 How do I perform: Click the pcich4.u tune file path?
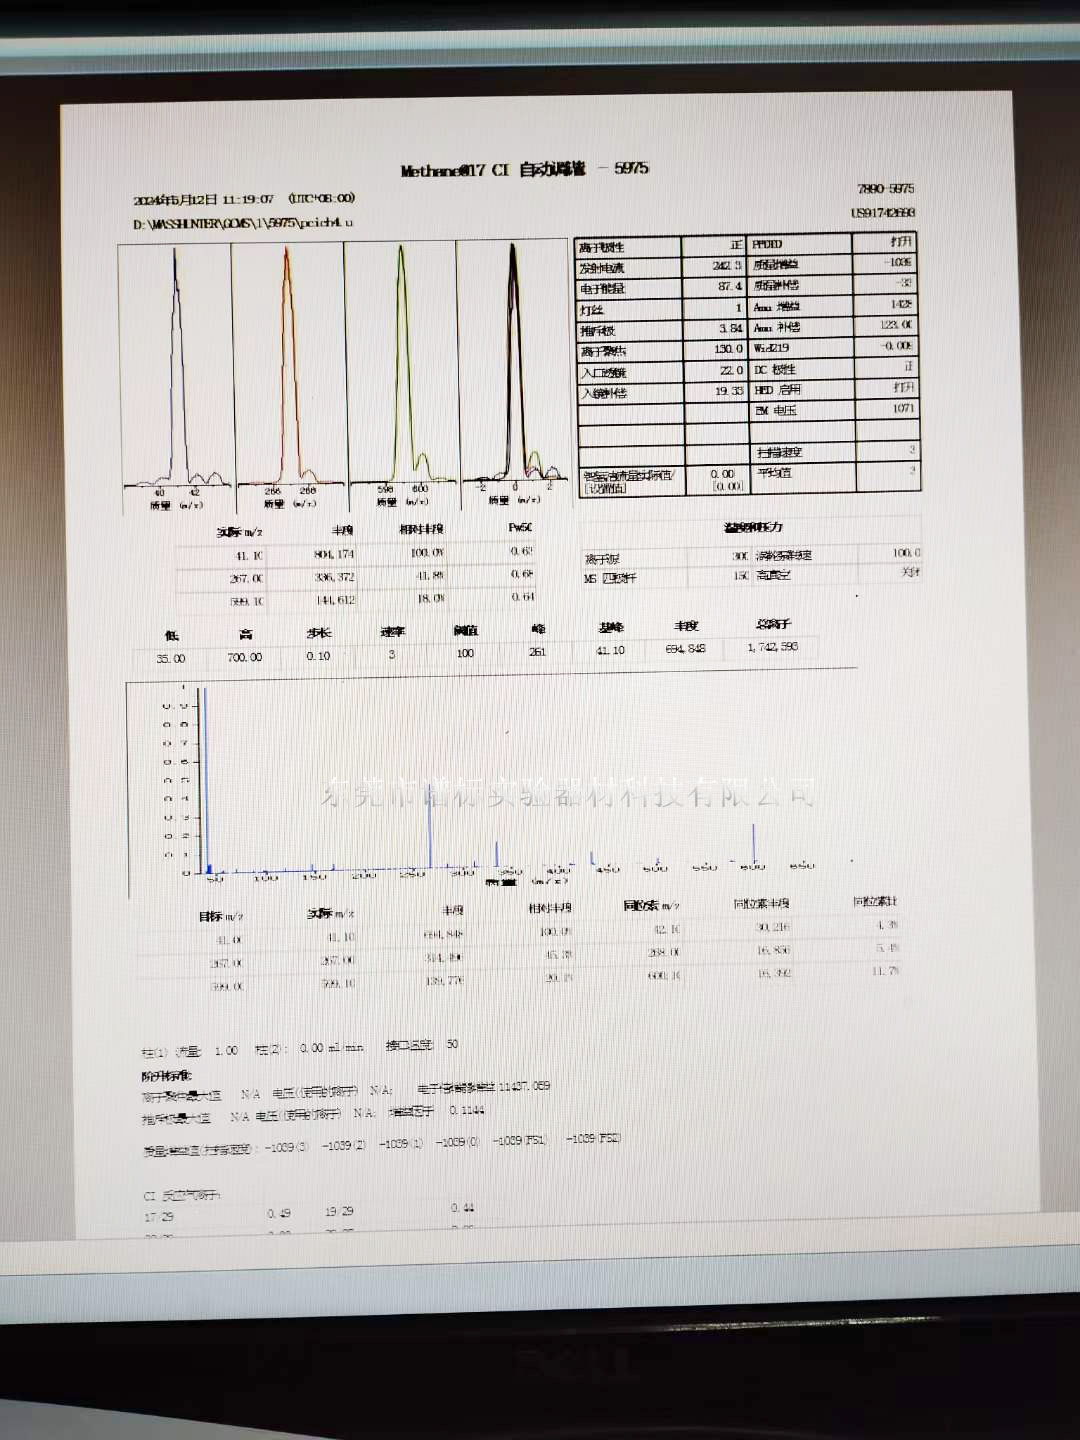(243, 223)
